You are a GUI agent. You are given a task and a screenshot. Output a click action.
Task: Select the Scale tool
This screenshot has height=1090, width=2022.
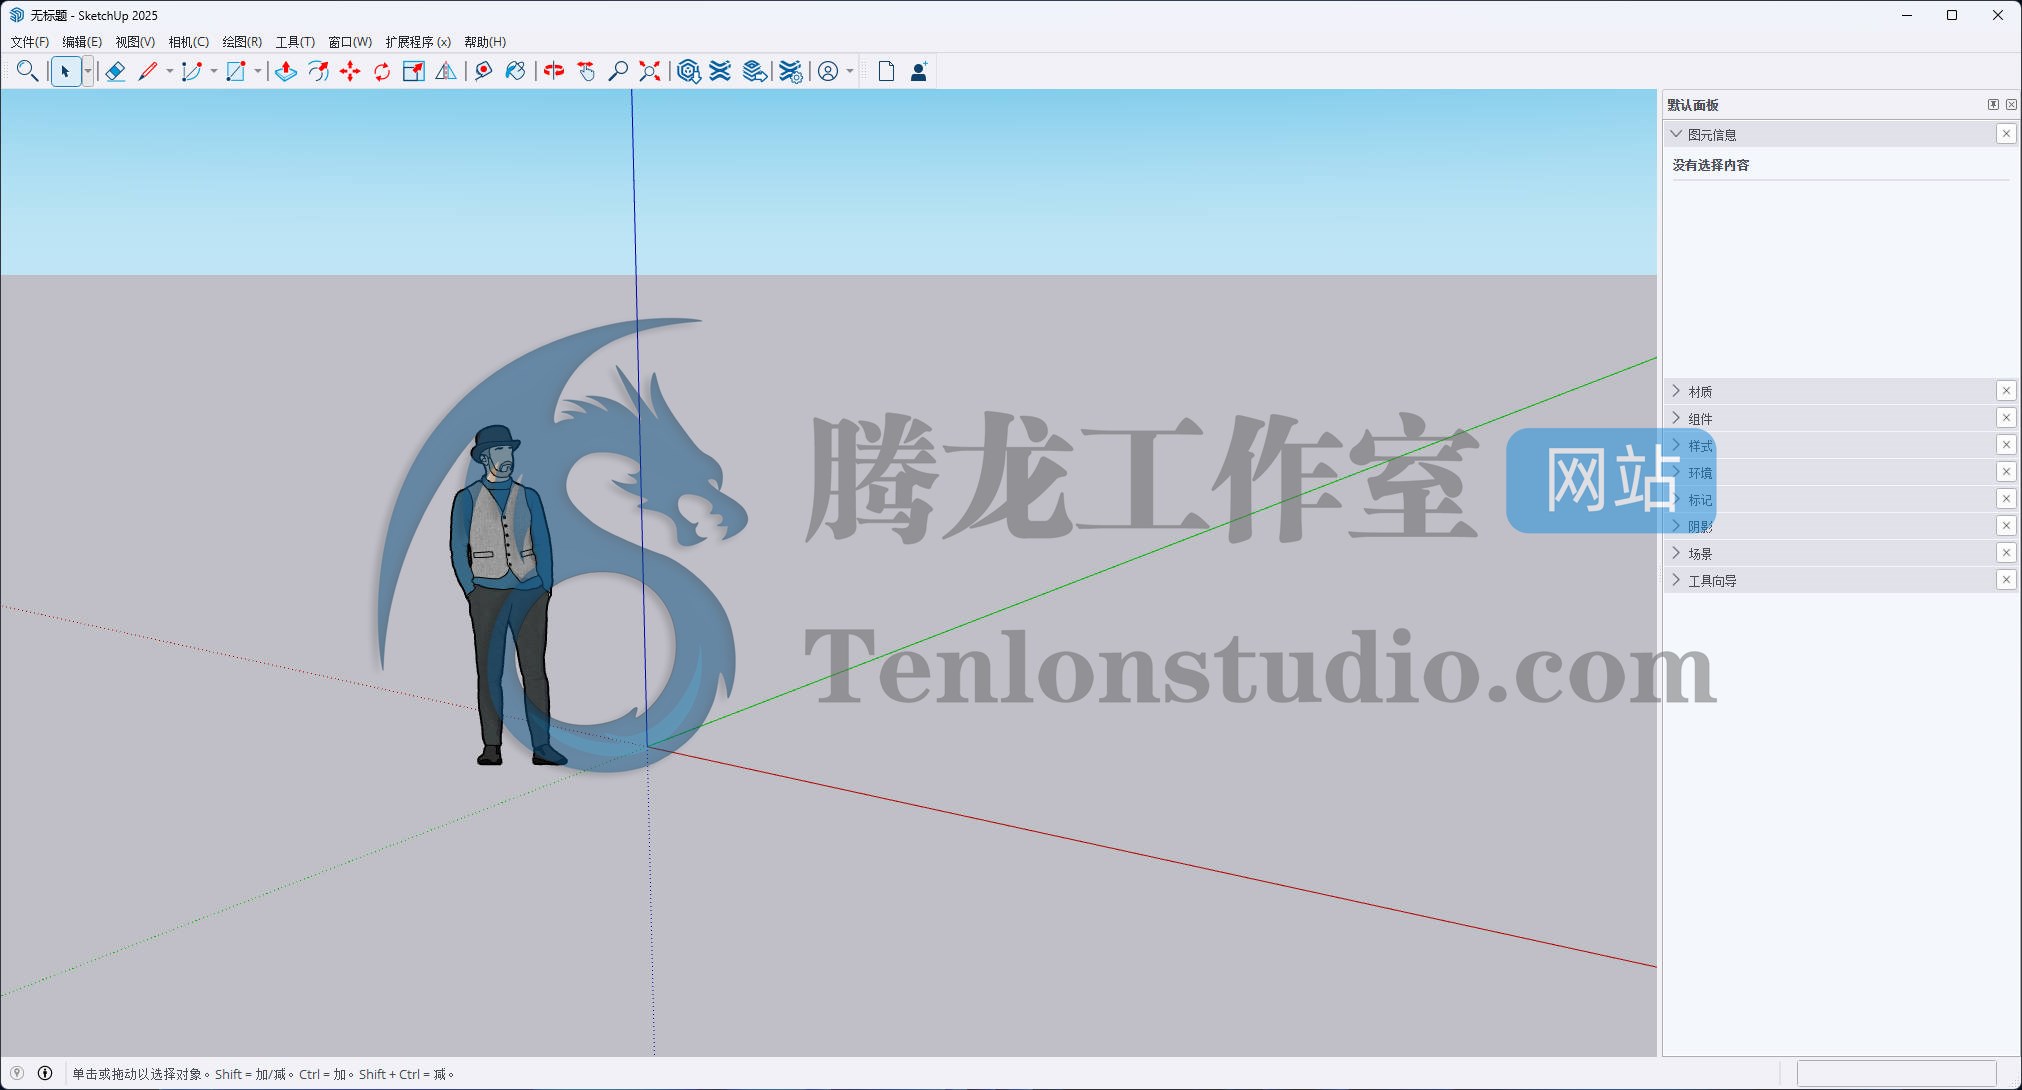tap(413, 71)
